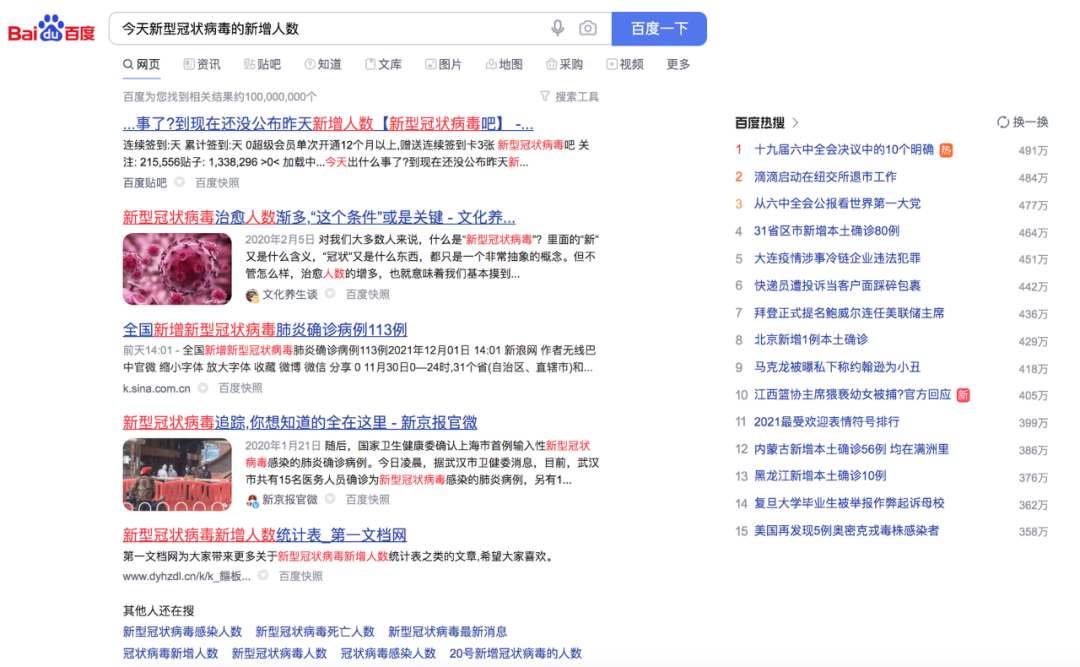This screenshot has height=667, width=1080.
Task: Click related search 新型冠状病毒感染人数
Action: click(x=183, y=632)
